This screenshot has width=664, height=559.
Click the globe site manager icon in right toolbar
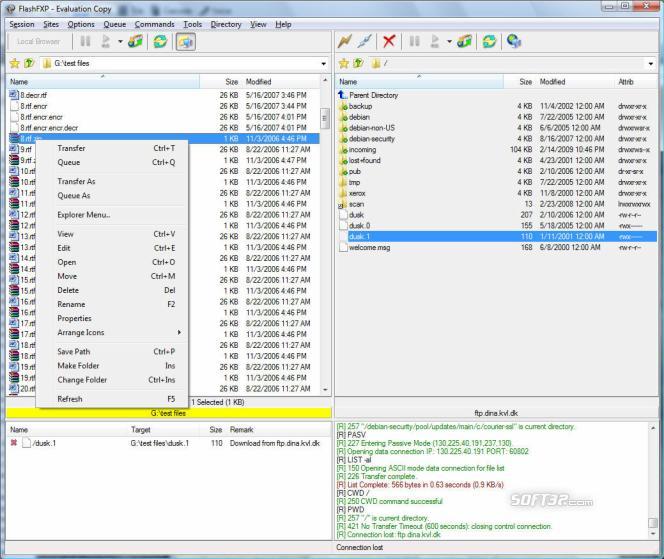click(514, 42)
